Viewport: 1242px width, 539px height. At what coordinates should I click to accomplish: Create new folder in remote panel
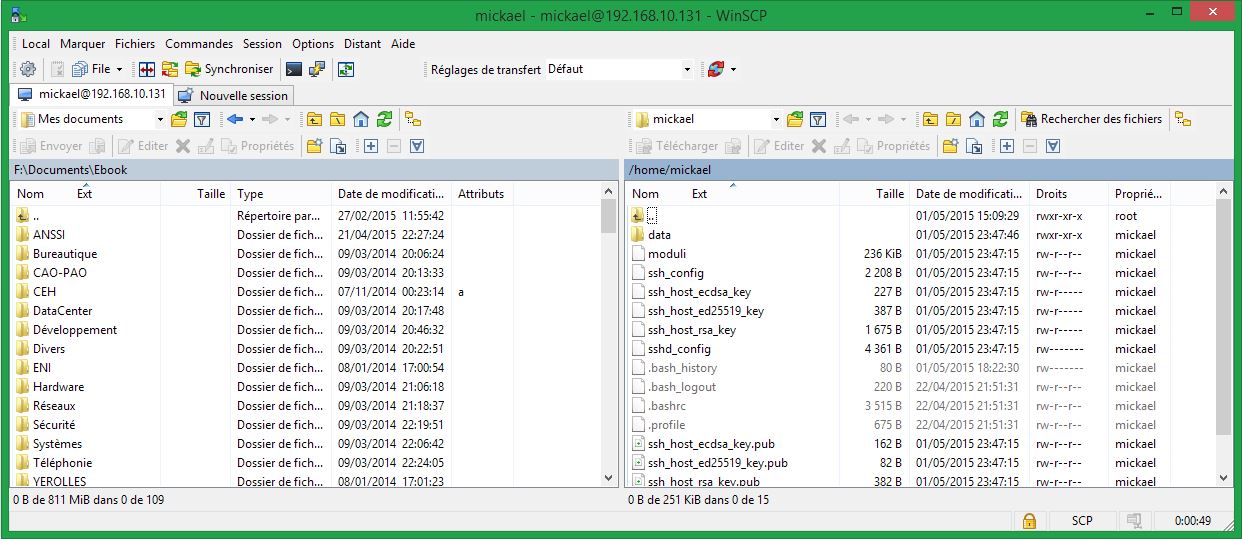click(950, 146)
